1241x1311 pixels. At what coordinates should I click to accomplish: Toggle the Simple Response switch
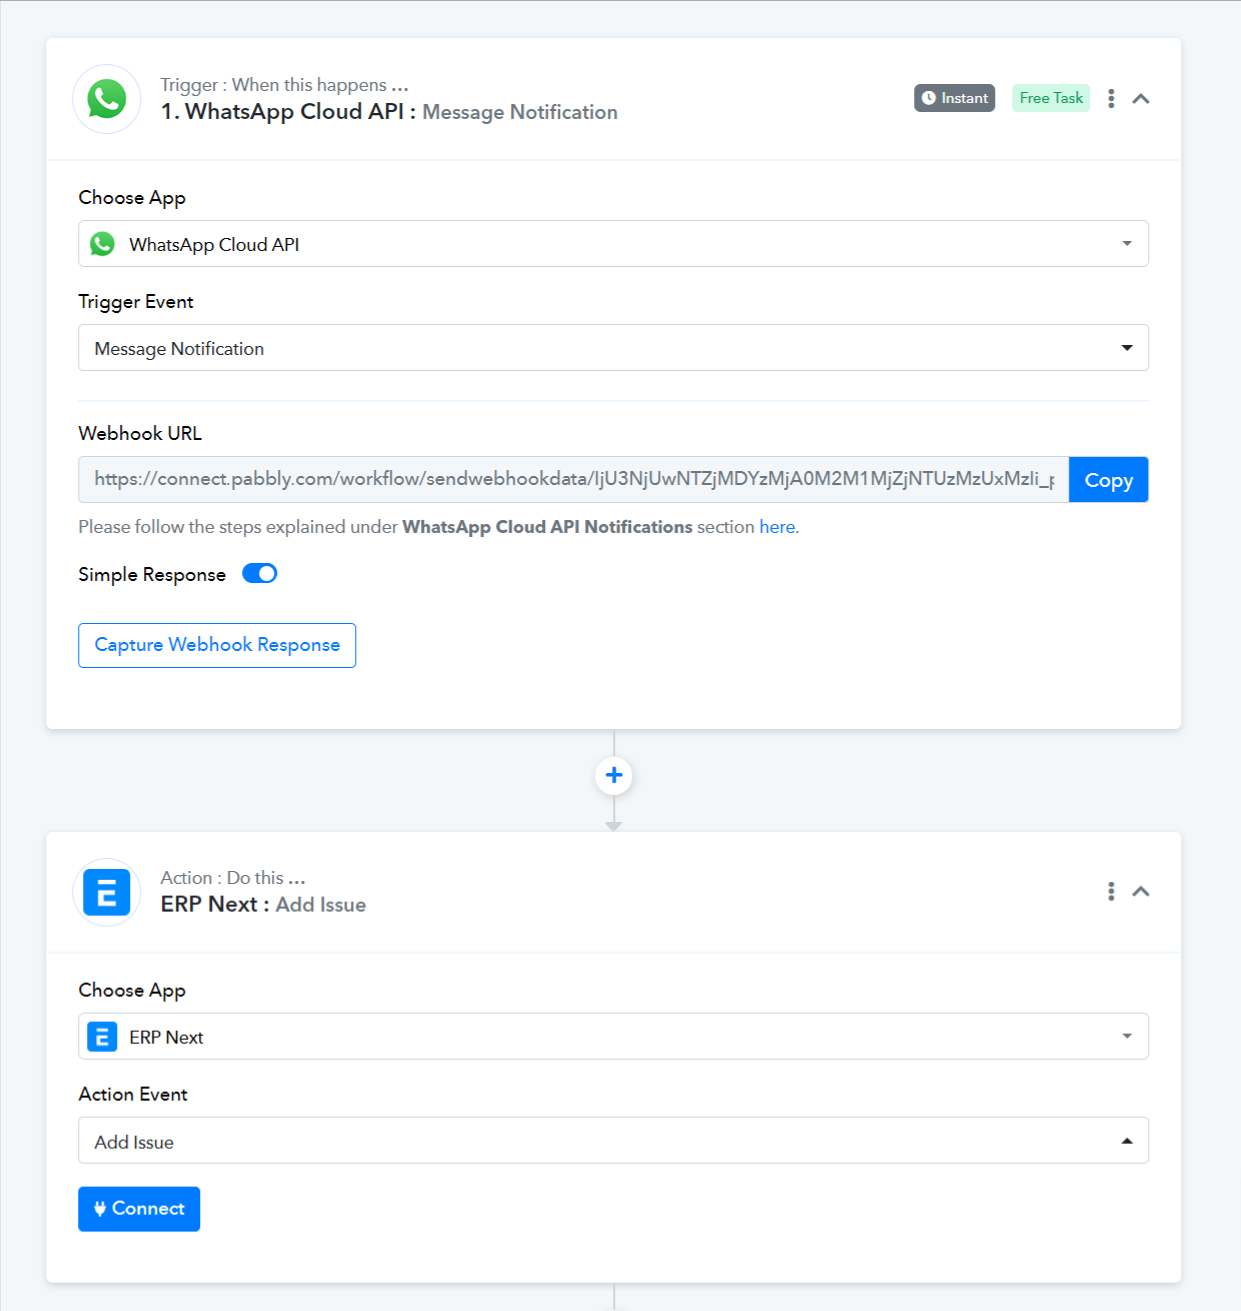click(x=260, y=574)
